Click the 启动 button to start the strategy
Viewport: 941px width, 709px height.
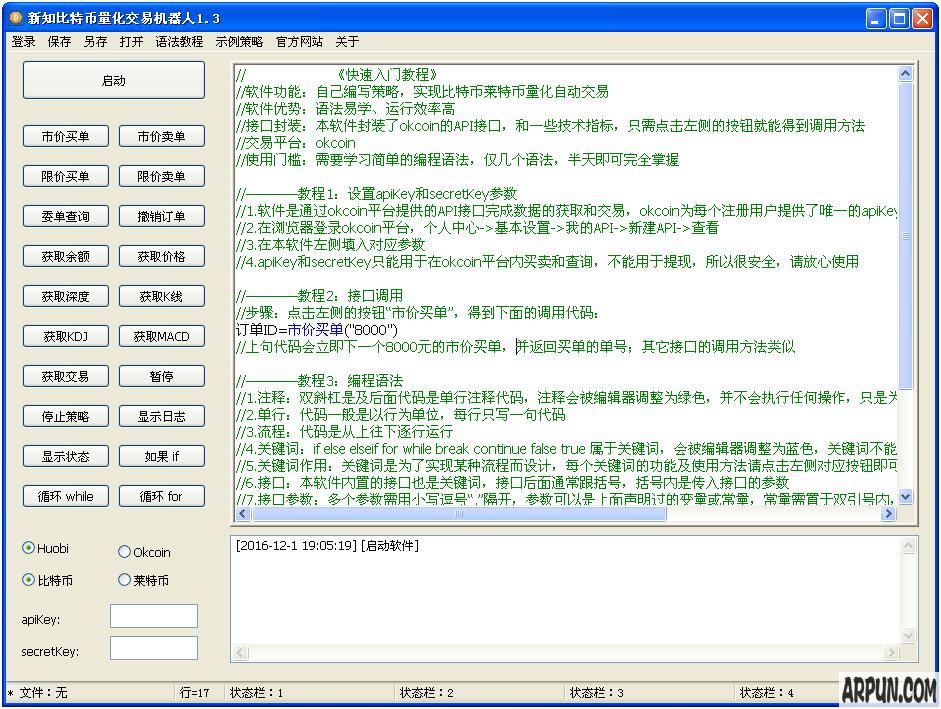pos(112,80)
